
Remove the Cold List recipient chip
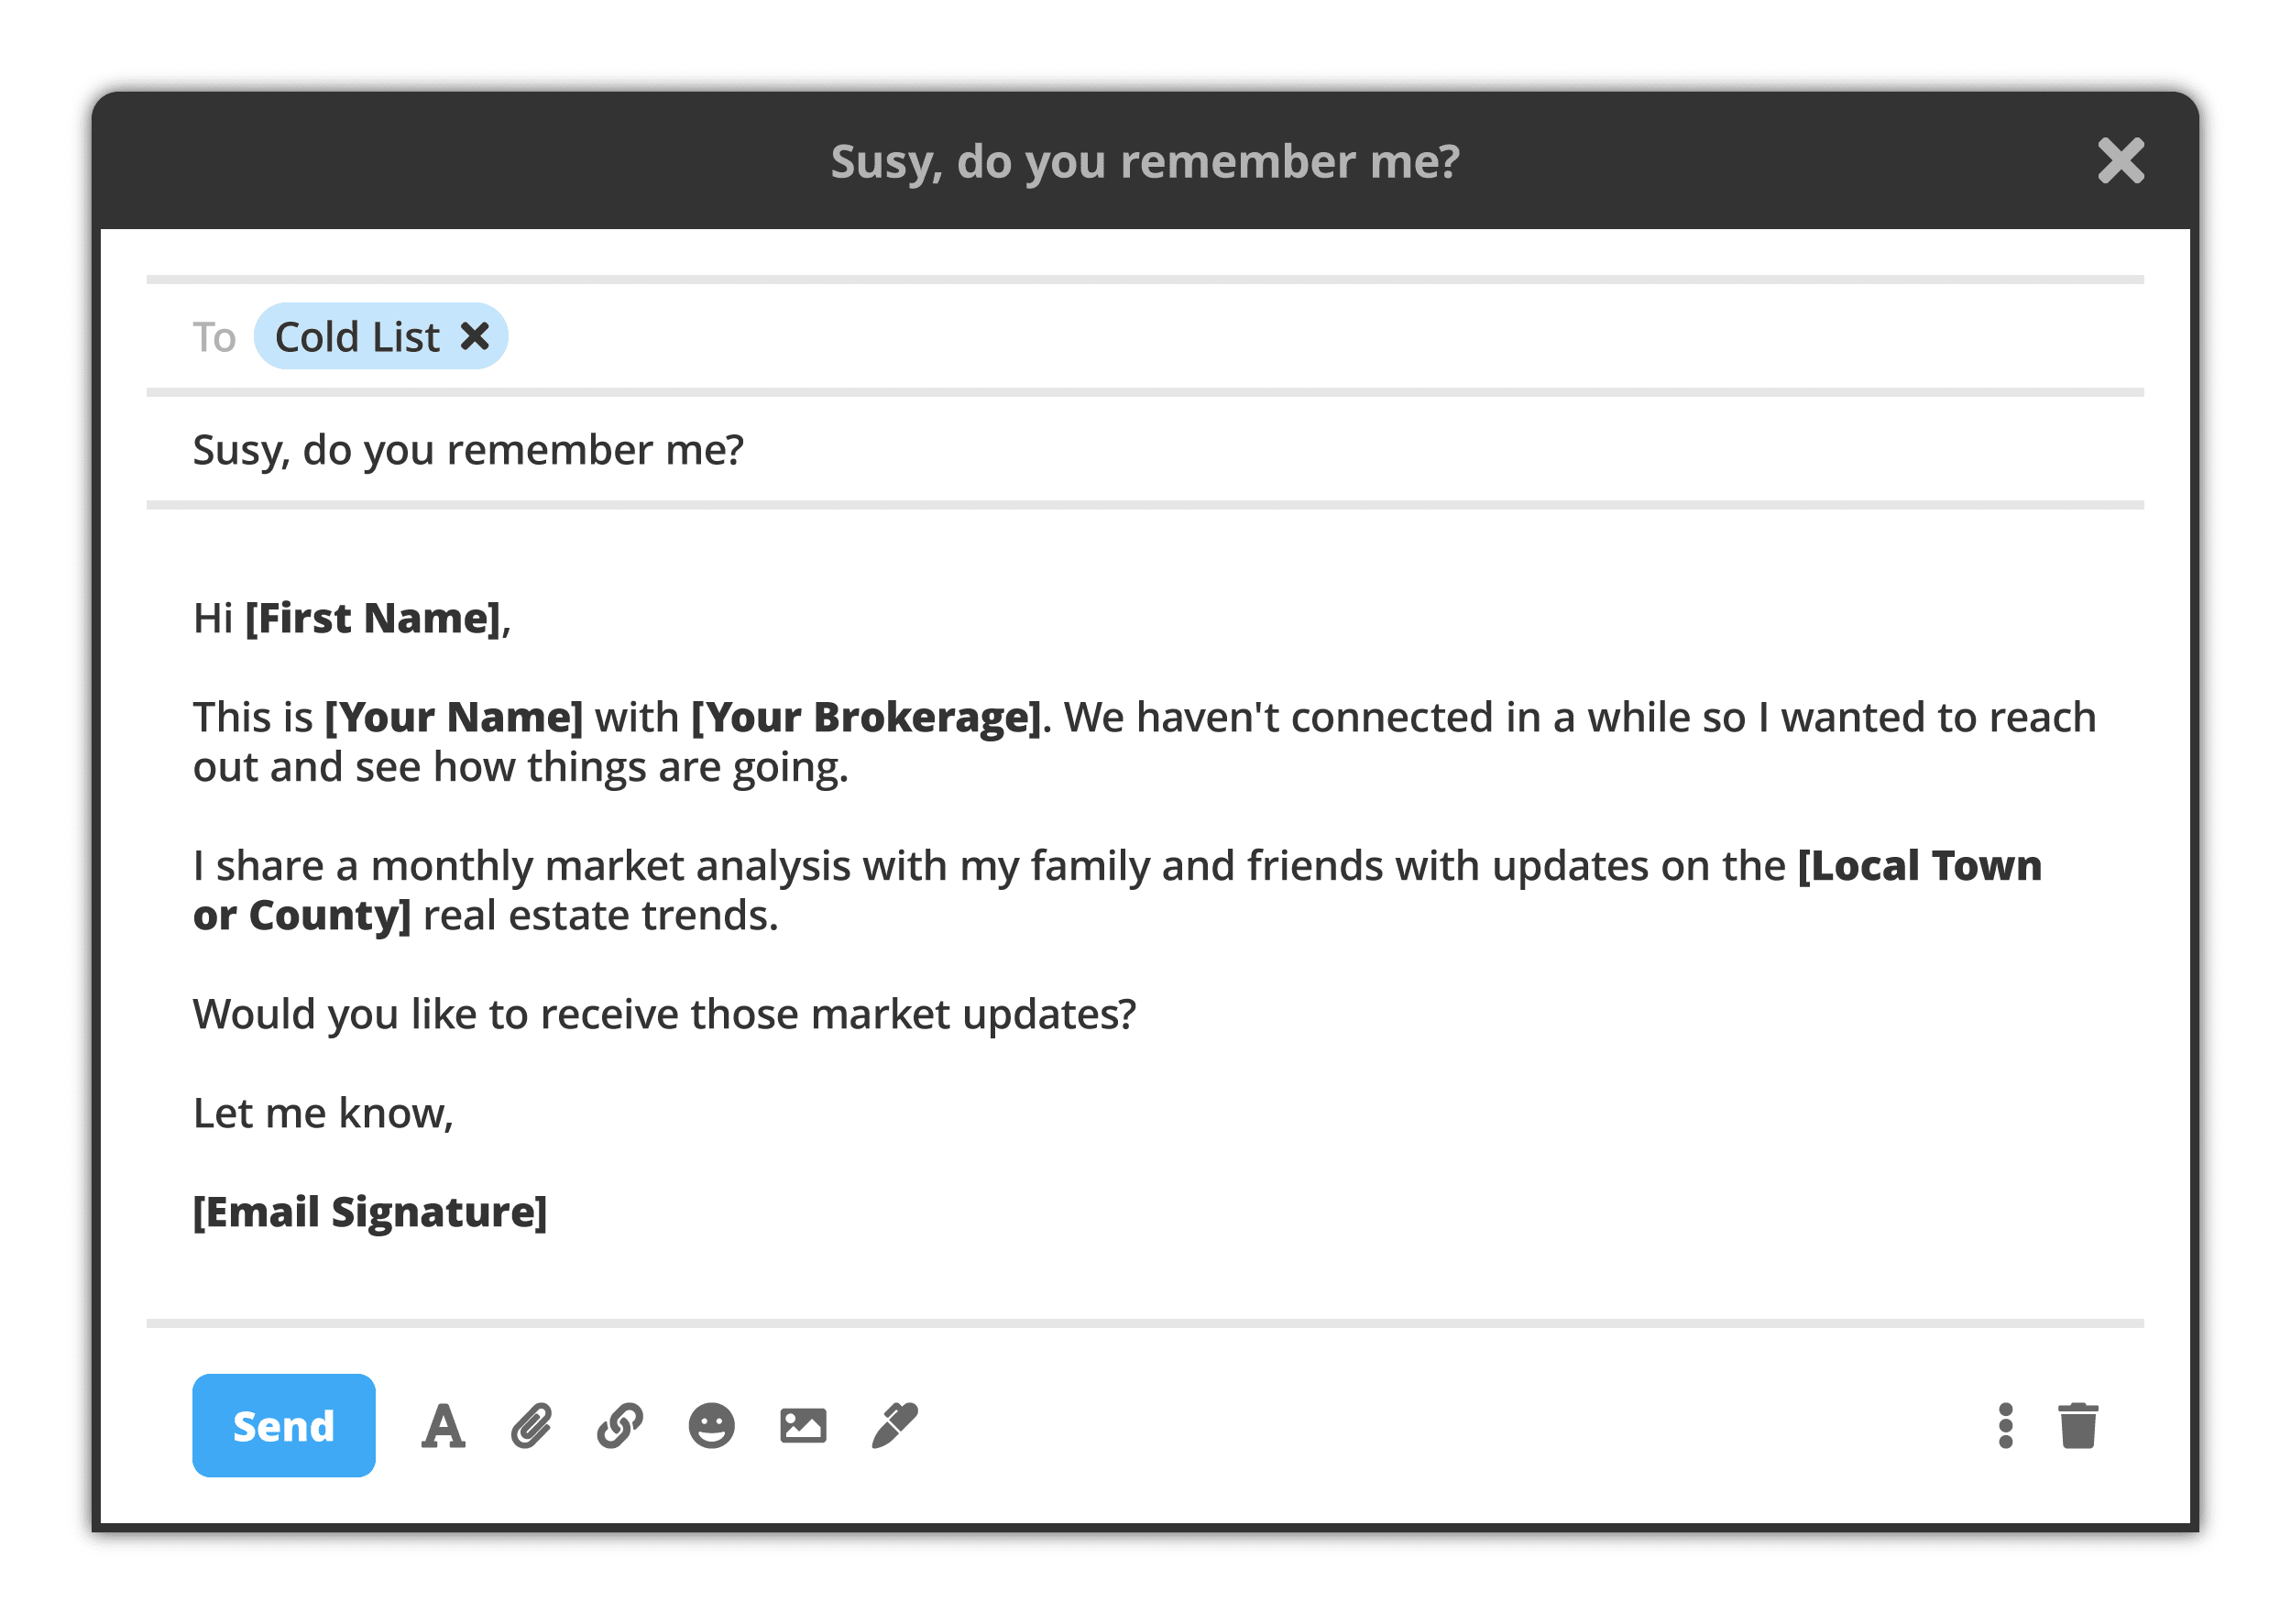(x=475, y=336)
